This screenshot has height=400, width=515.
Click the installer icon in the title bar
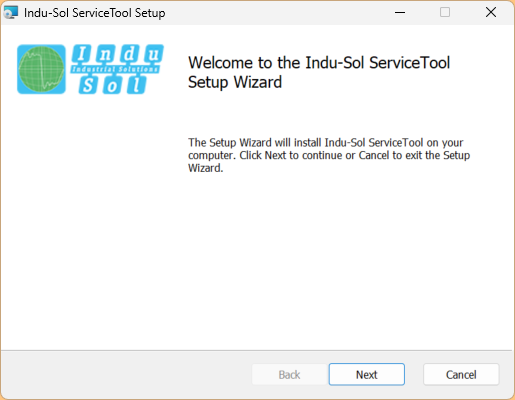tap(11, 13)
